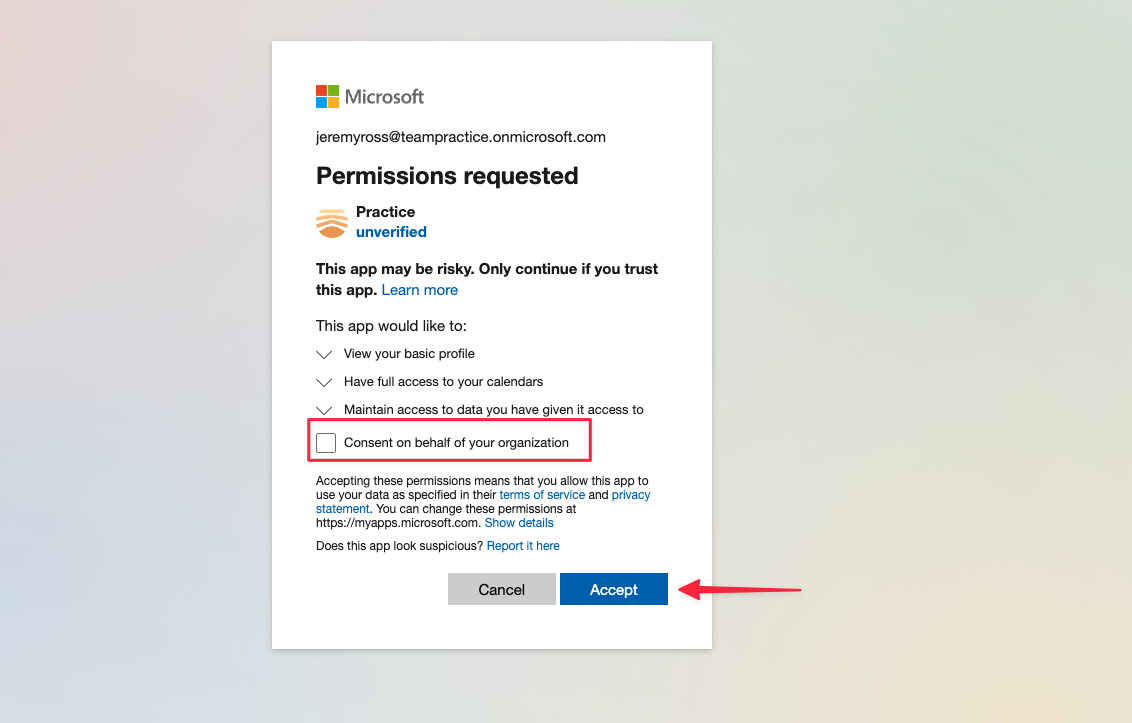The image size is (1132, 723).
Task: Open the terms of service link
Action: click(542, 495)
